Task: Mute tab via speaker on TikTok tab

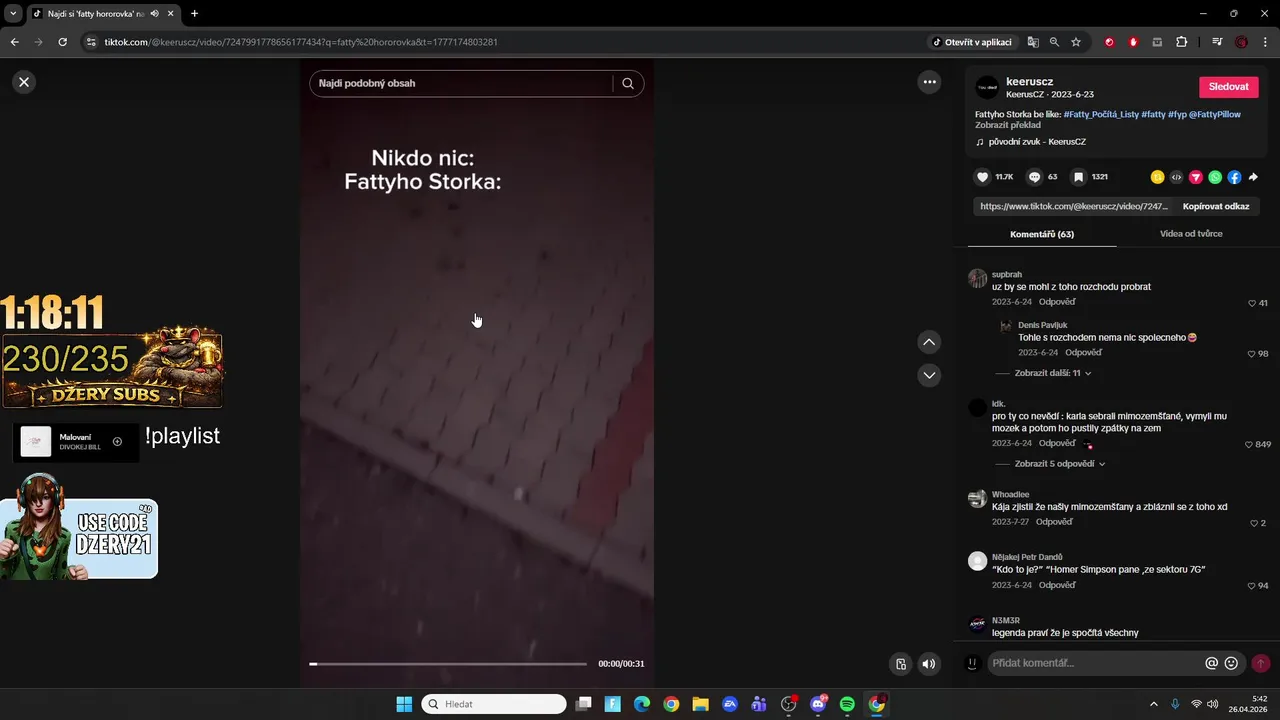Action: (154, 13)
